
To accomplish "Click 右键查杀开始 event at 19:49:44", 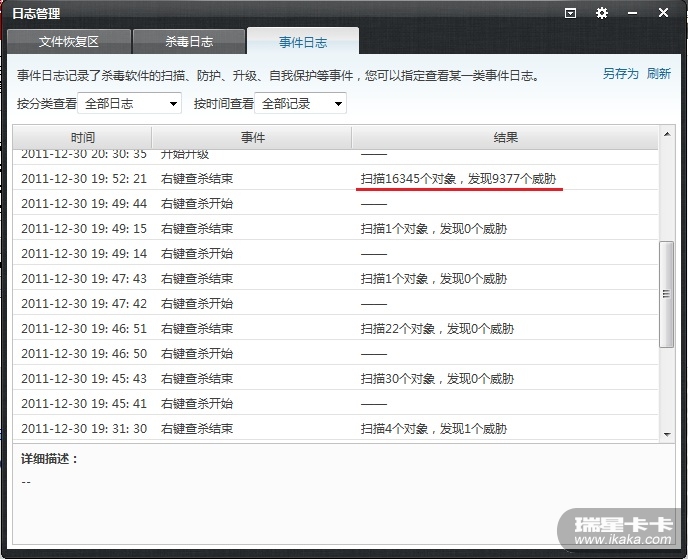I will [197, 204].
